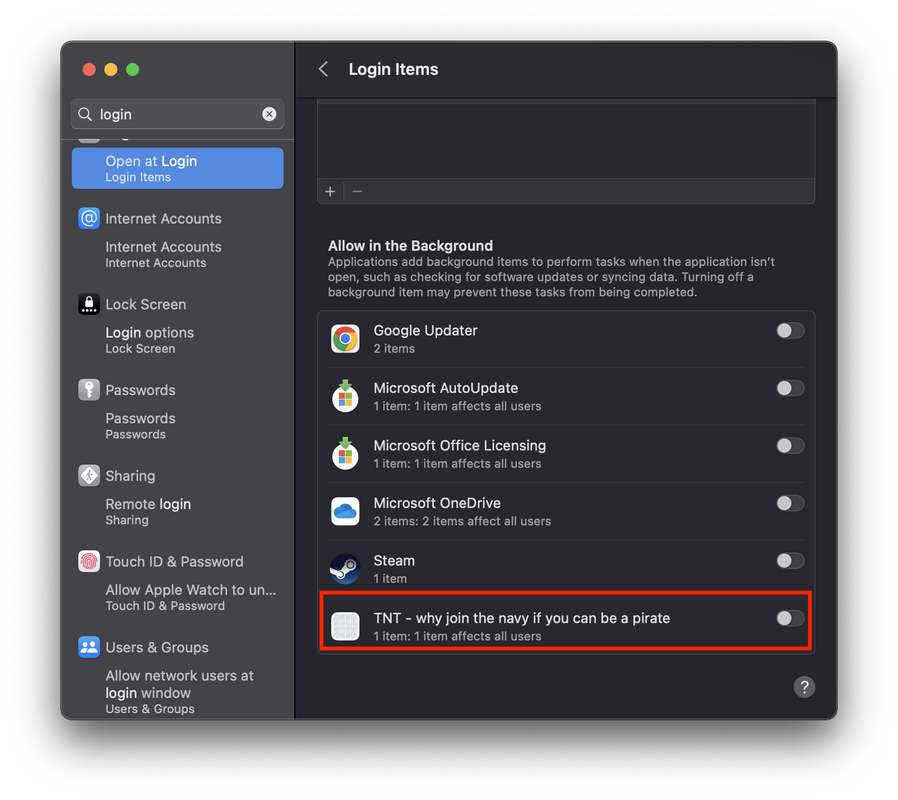Click the Google Updater Chrome icon
The width and height of the screenshot is (898, 800).
(345, 338)
